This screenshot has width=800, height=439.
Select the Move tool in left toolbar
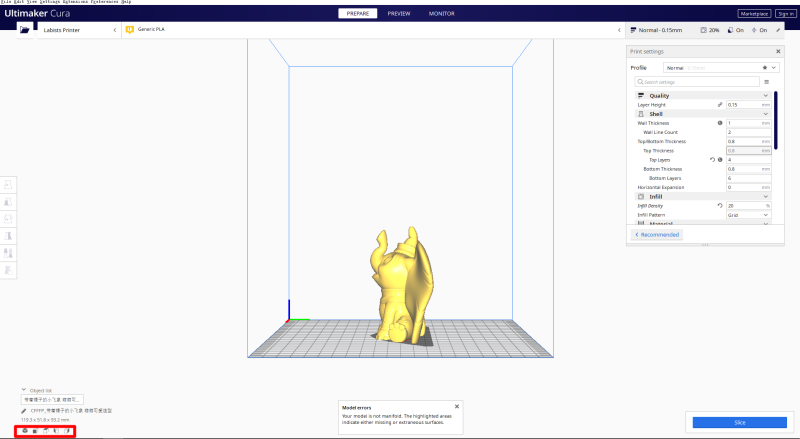8,185
